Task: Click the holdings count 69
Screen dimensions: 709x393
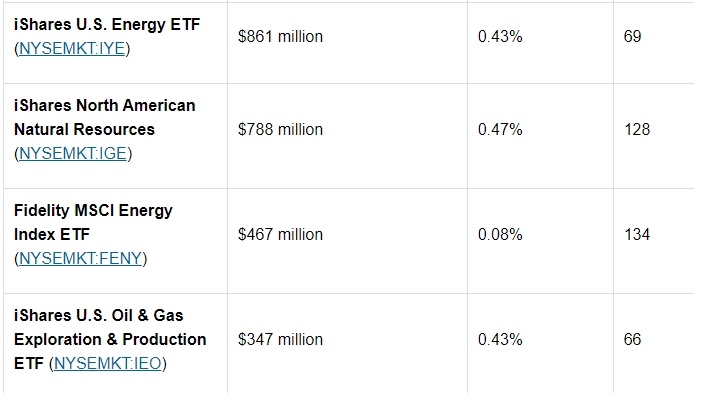Action: click(x=632, y=36)
